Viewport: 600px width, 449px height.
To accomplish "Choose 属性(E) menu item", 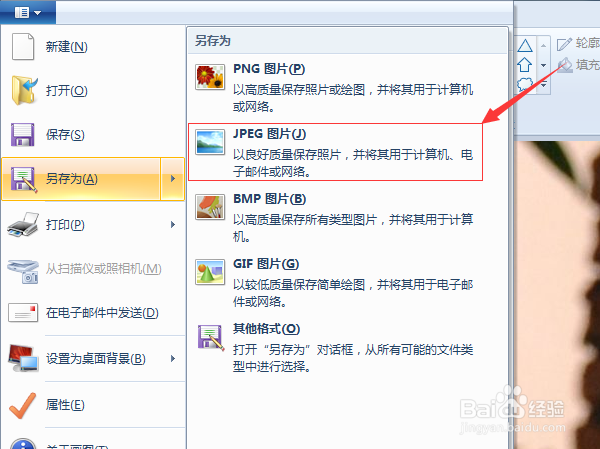I will coord(93,405).
